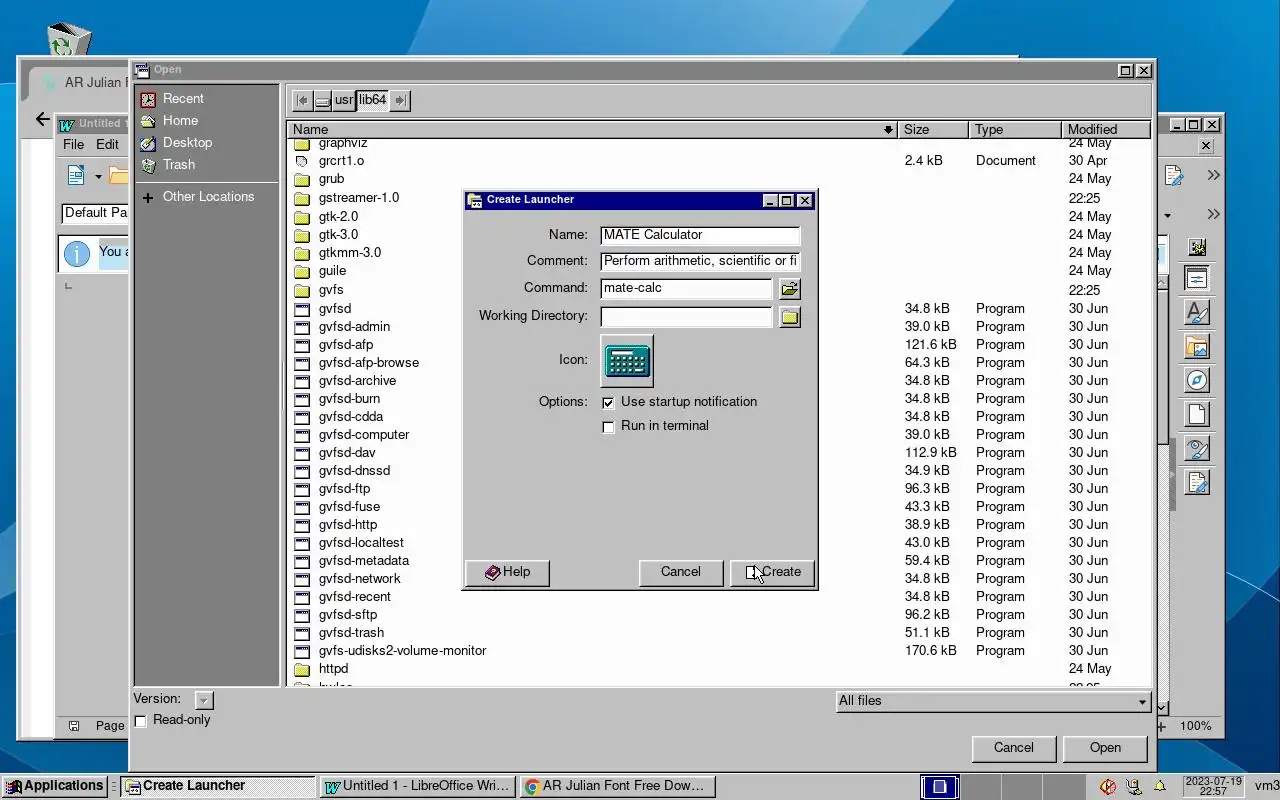Viewport: 1280px width, 800px height.
Task: Browse for command using folder icon beside mate-calc
Action: [x=790, y=288]
